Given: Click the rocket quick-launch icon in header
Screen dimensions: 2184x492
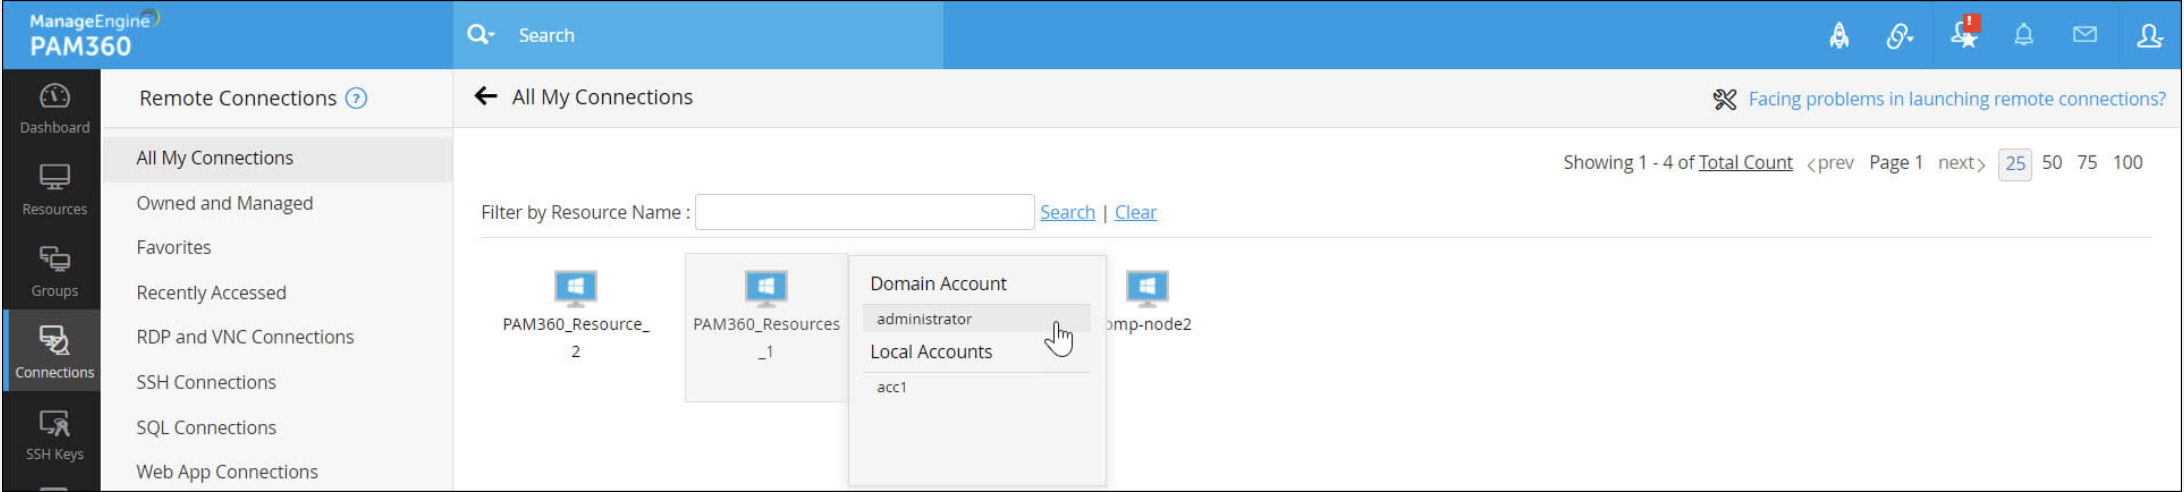Looking at the screenshot, I should point(1839,36).
